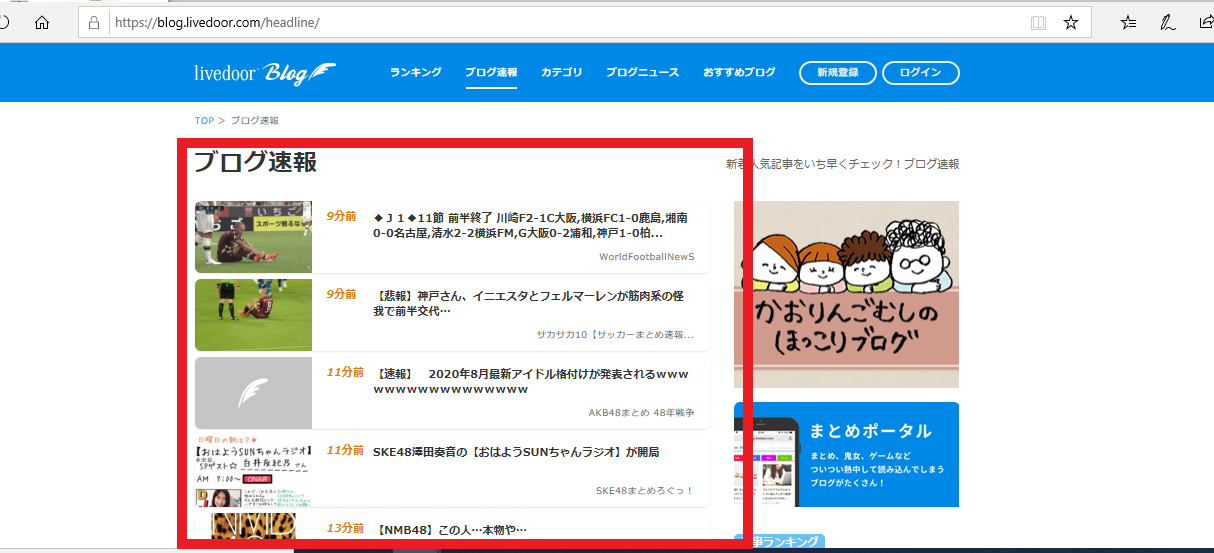Open the SKE48澤田奏音 radio article
Viewport: 1214px width, 553px height.
point(516,452)
